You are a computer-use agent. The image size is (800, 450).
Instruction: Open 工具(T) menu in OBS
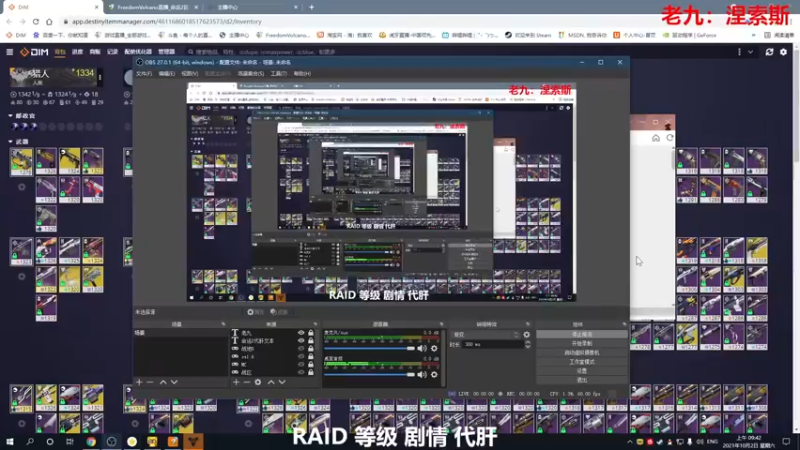pyautogui.click(x=278, y=73)
